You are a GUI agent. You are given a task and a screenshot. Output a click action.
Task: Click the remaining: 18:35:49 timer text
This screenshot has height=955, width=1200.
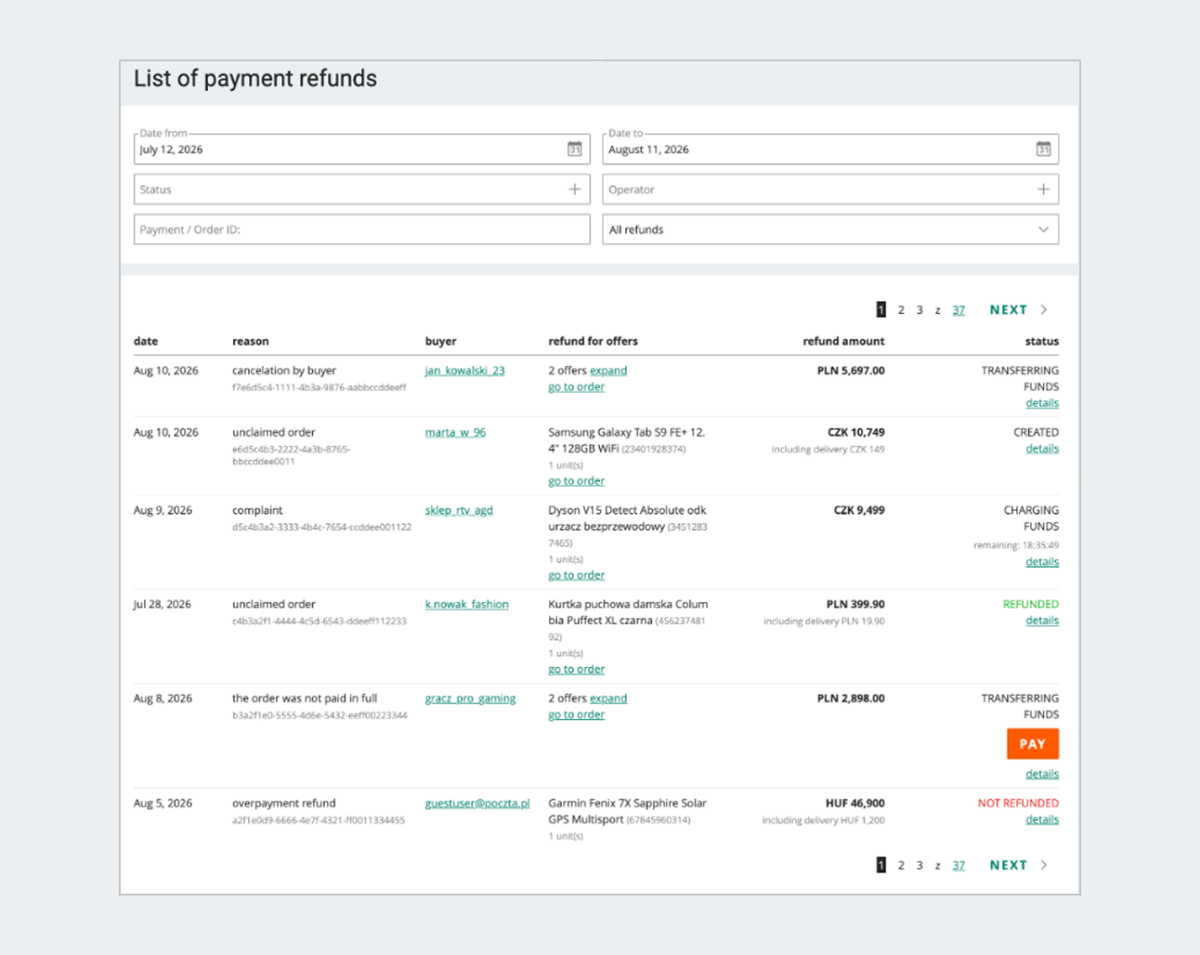(x=1016, y=545)
